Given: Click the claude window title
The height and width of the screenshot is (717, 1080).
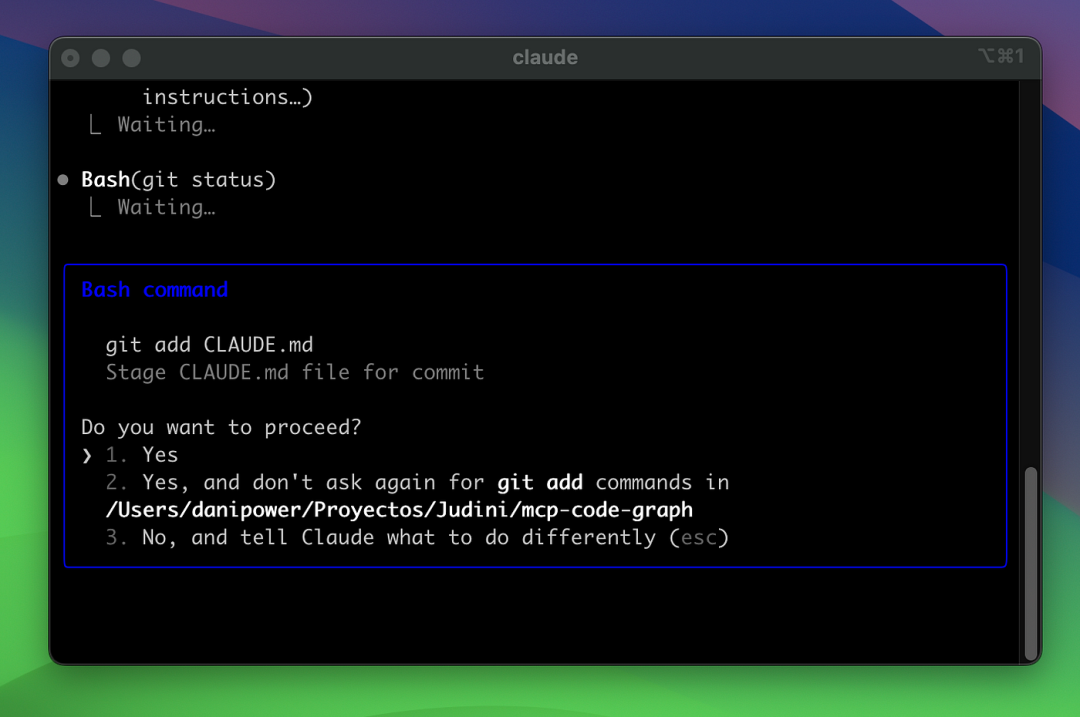Looking at the screenshot, I should [x=545, y=57].
